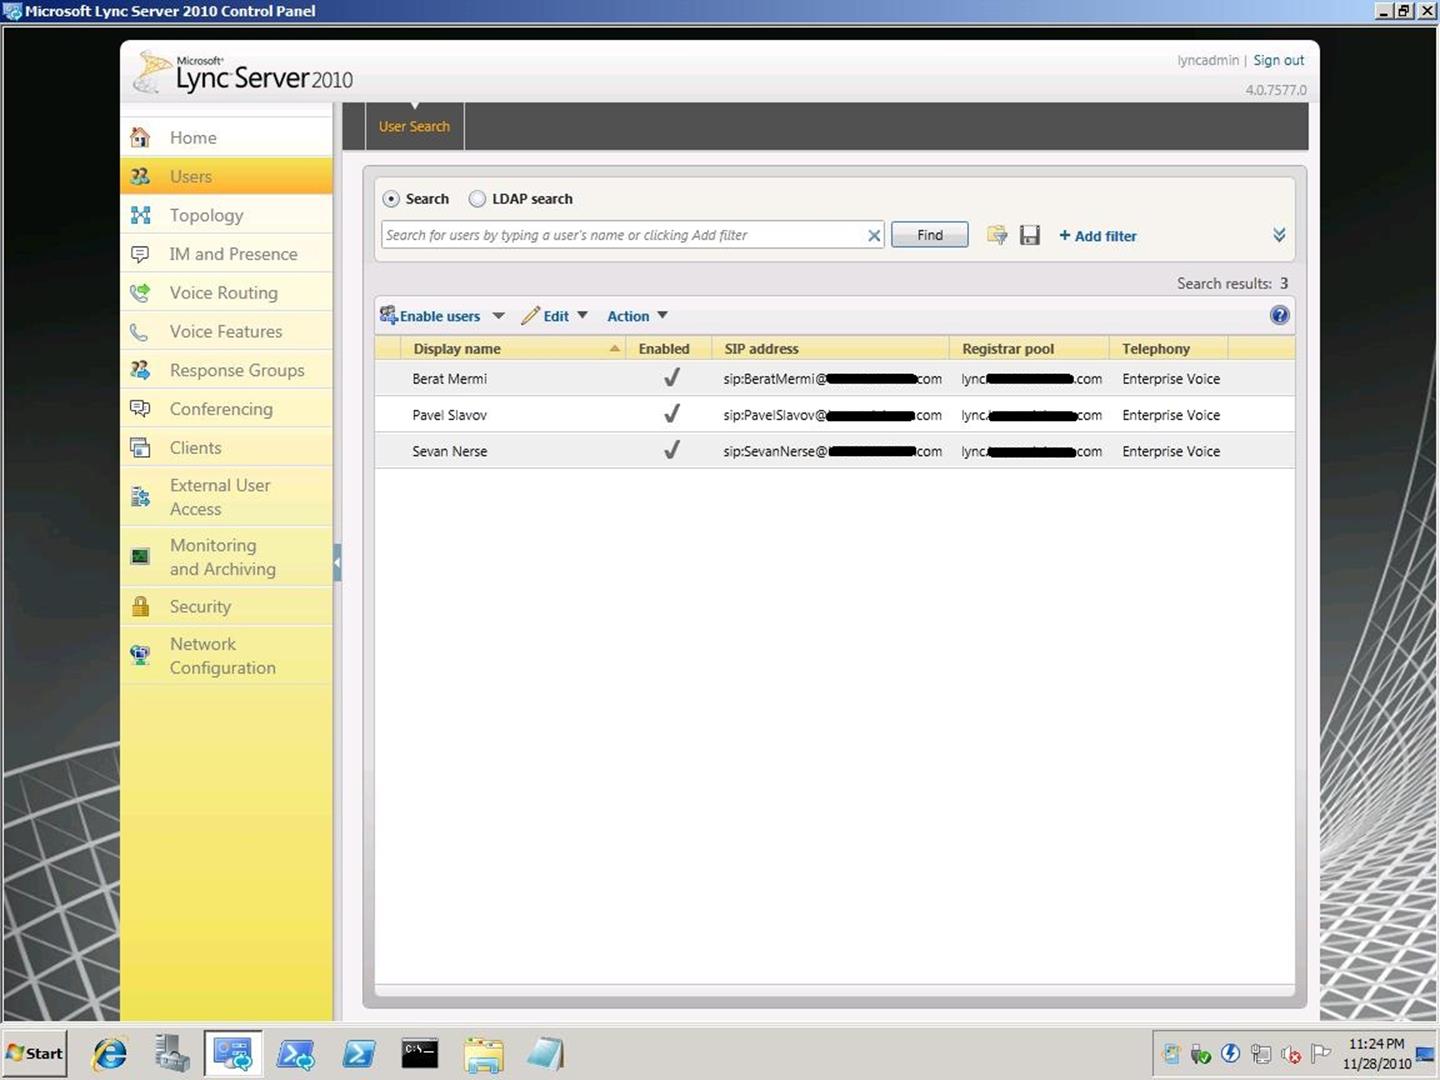The height and width of the screenshot is (1080, 1440).
Task: Expand the Enable users dropdown
Action: coord(498,316)
